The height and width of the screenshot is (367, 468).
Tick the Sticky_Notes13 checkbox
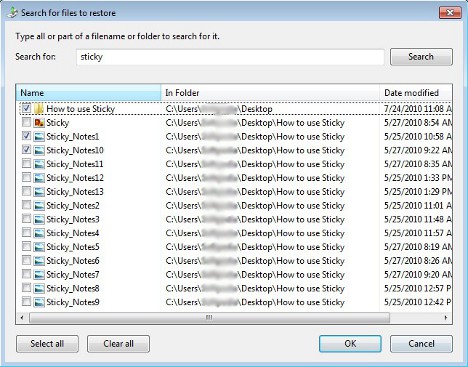26,191
